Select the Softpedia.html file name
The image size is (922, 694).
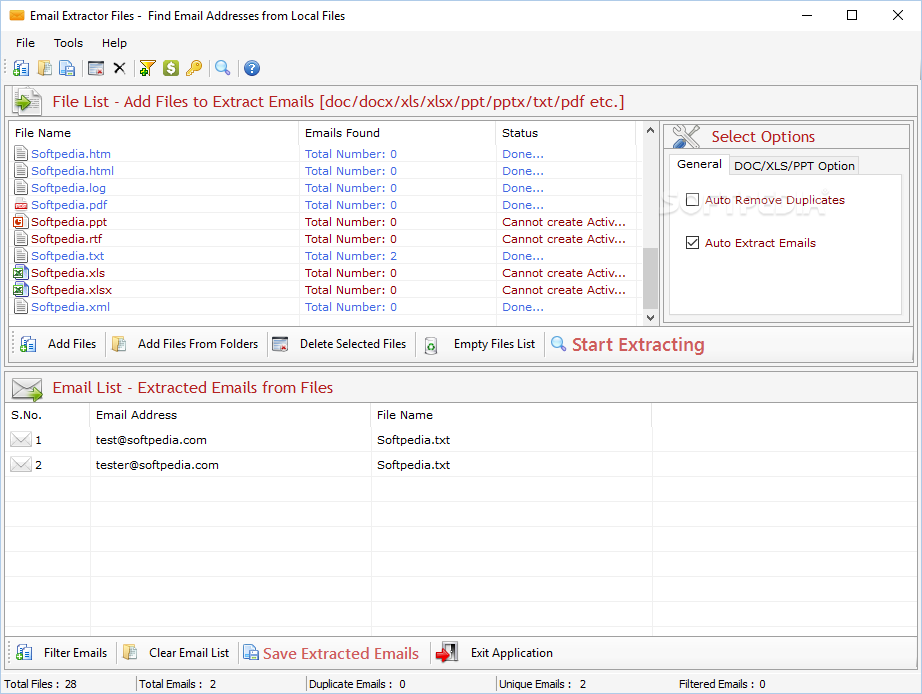[72, 171]
